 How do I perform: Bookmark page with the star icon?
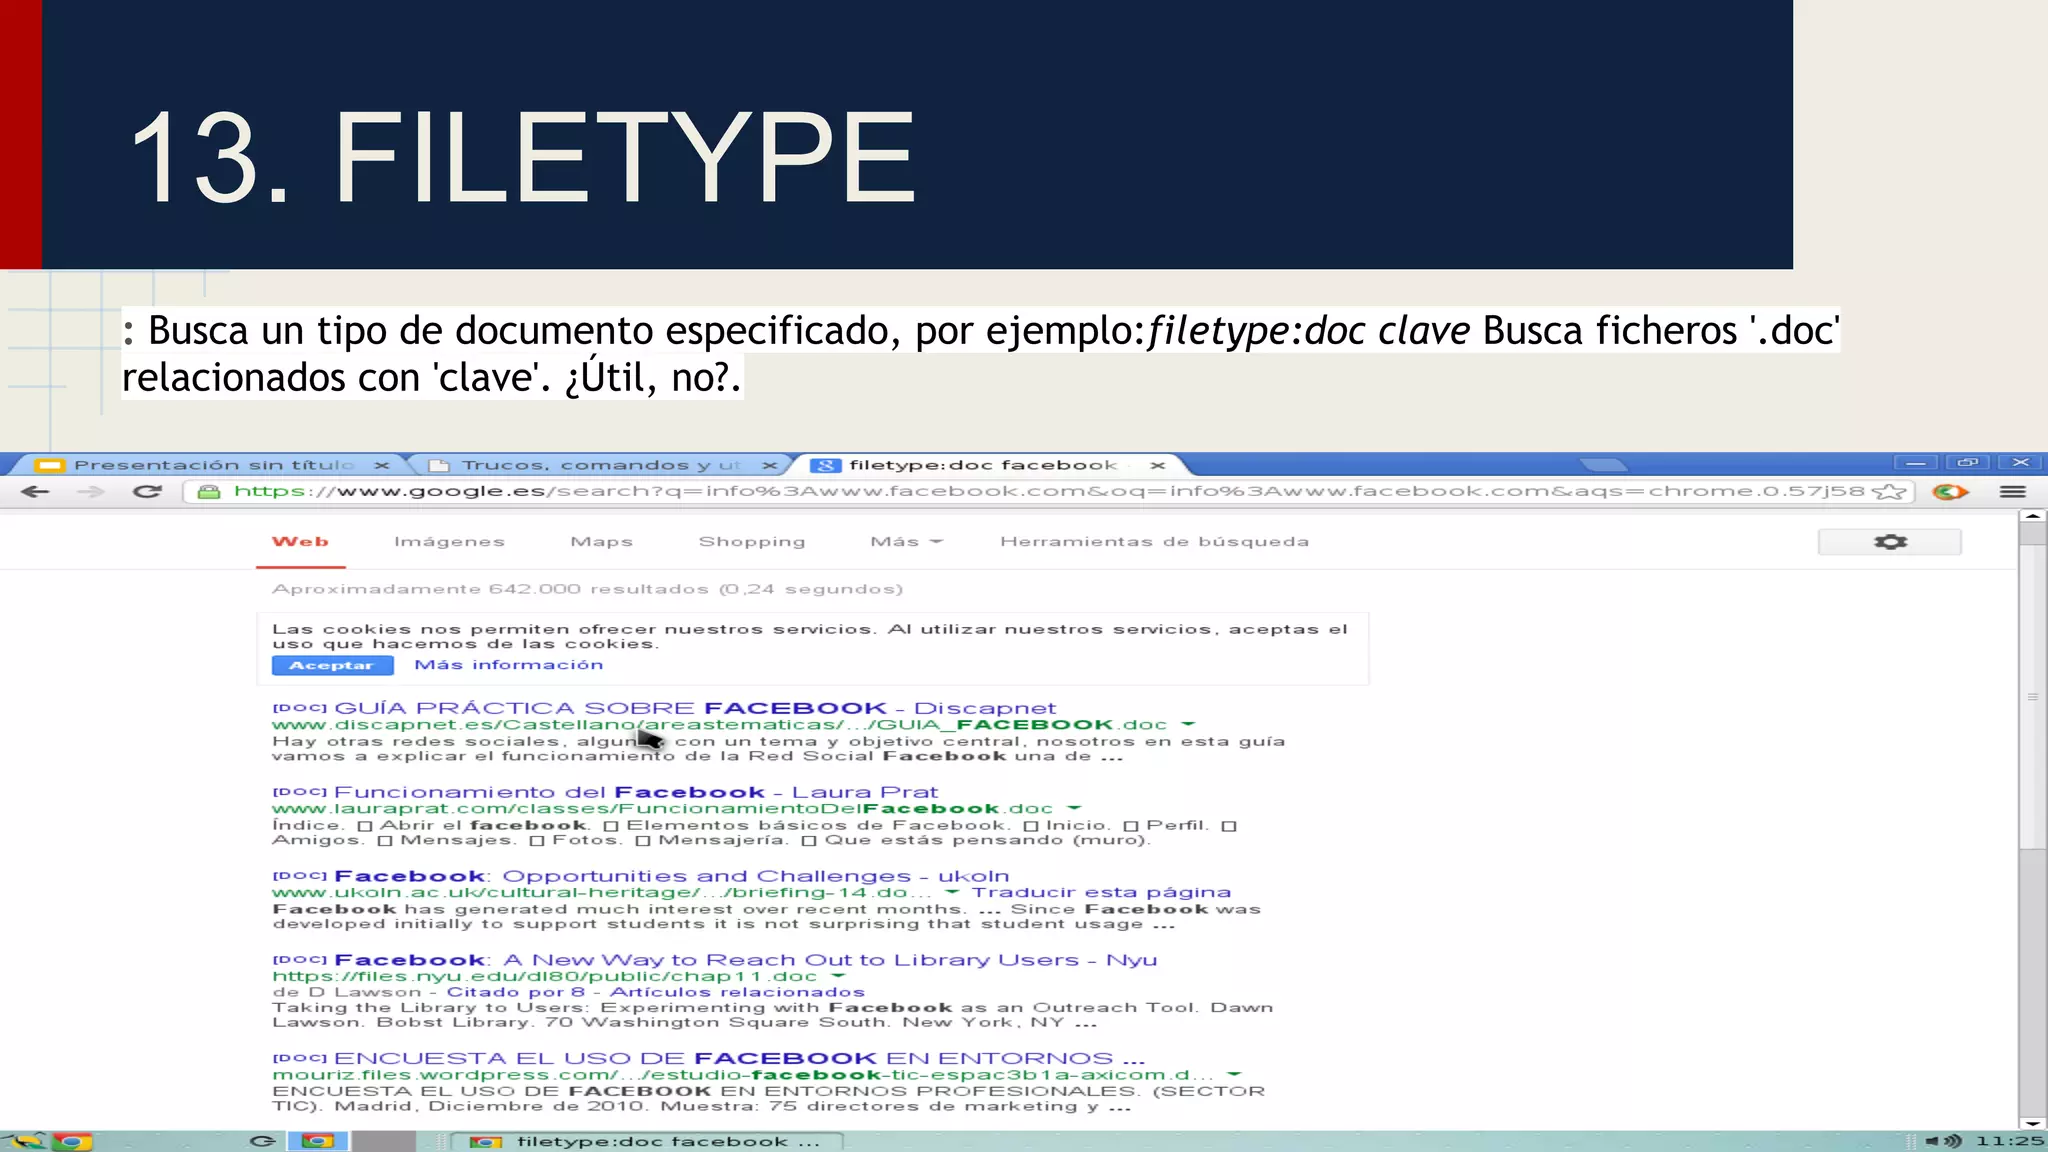pos(1889,491)
